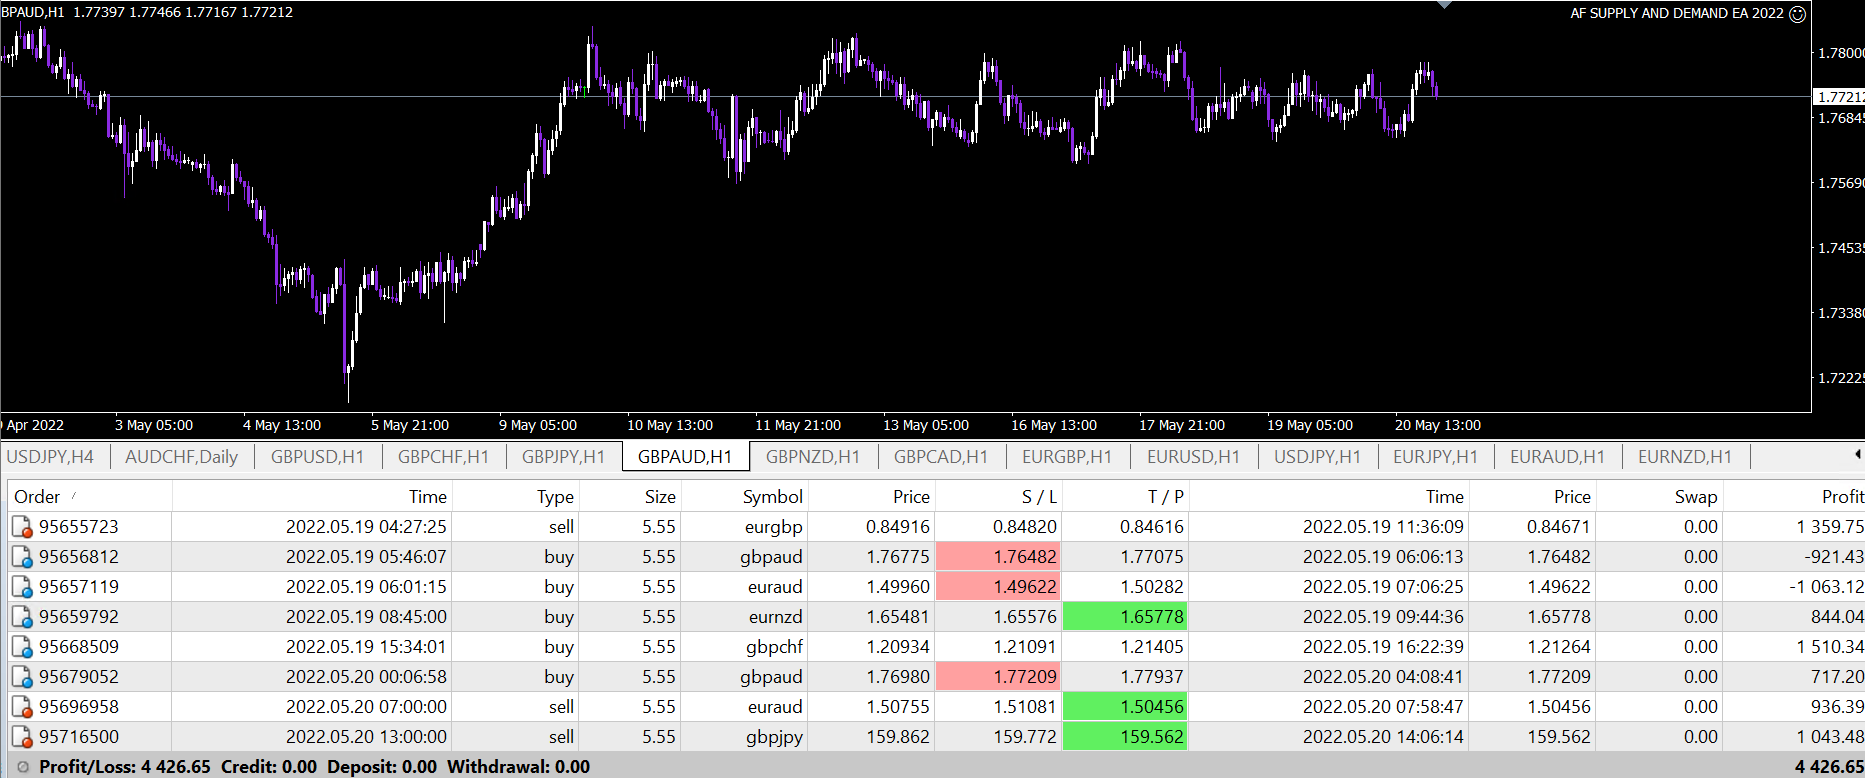
Task: Click the green-highlighted take profit 159.562 cell
Action: tap(1126, 737)
